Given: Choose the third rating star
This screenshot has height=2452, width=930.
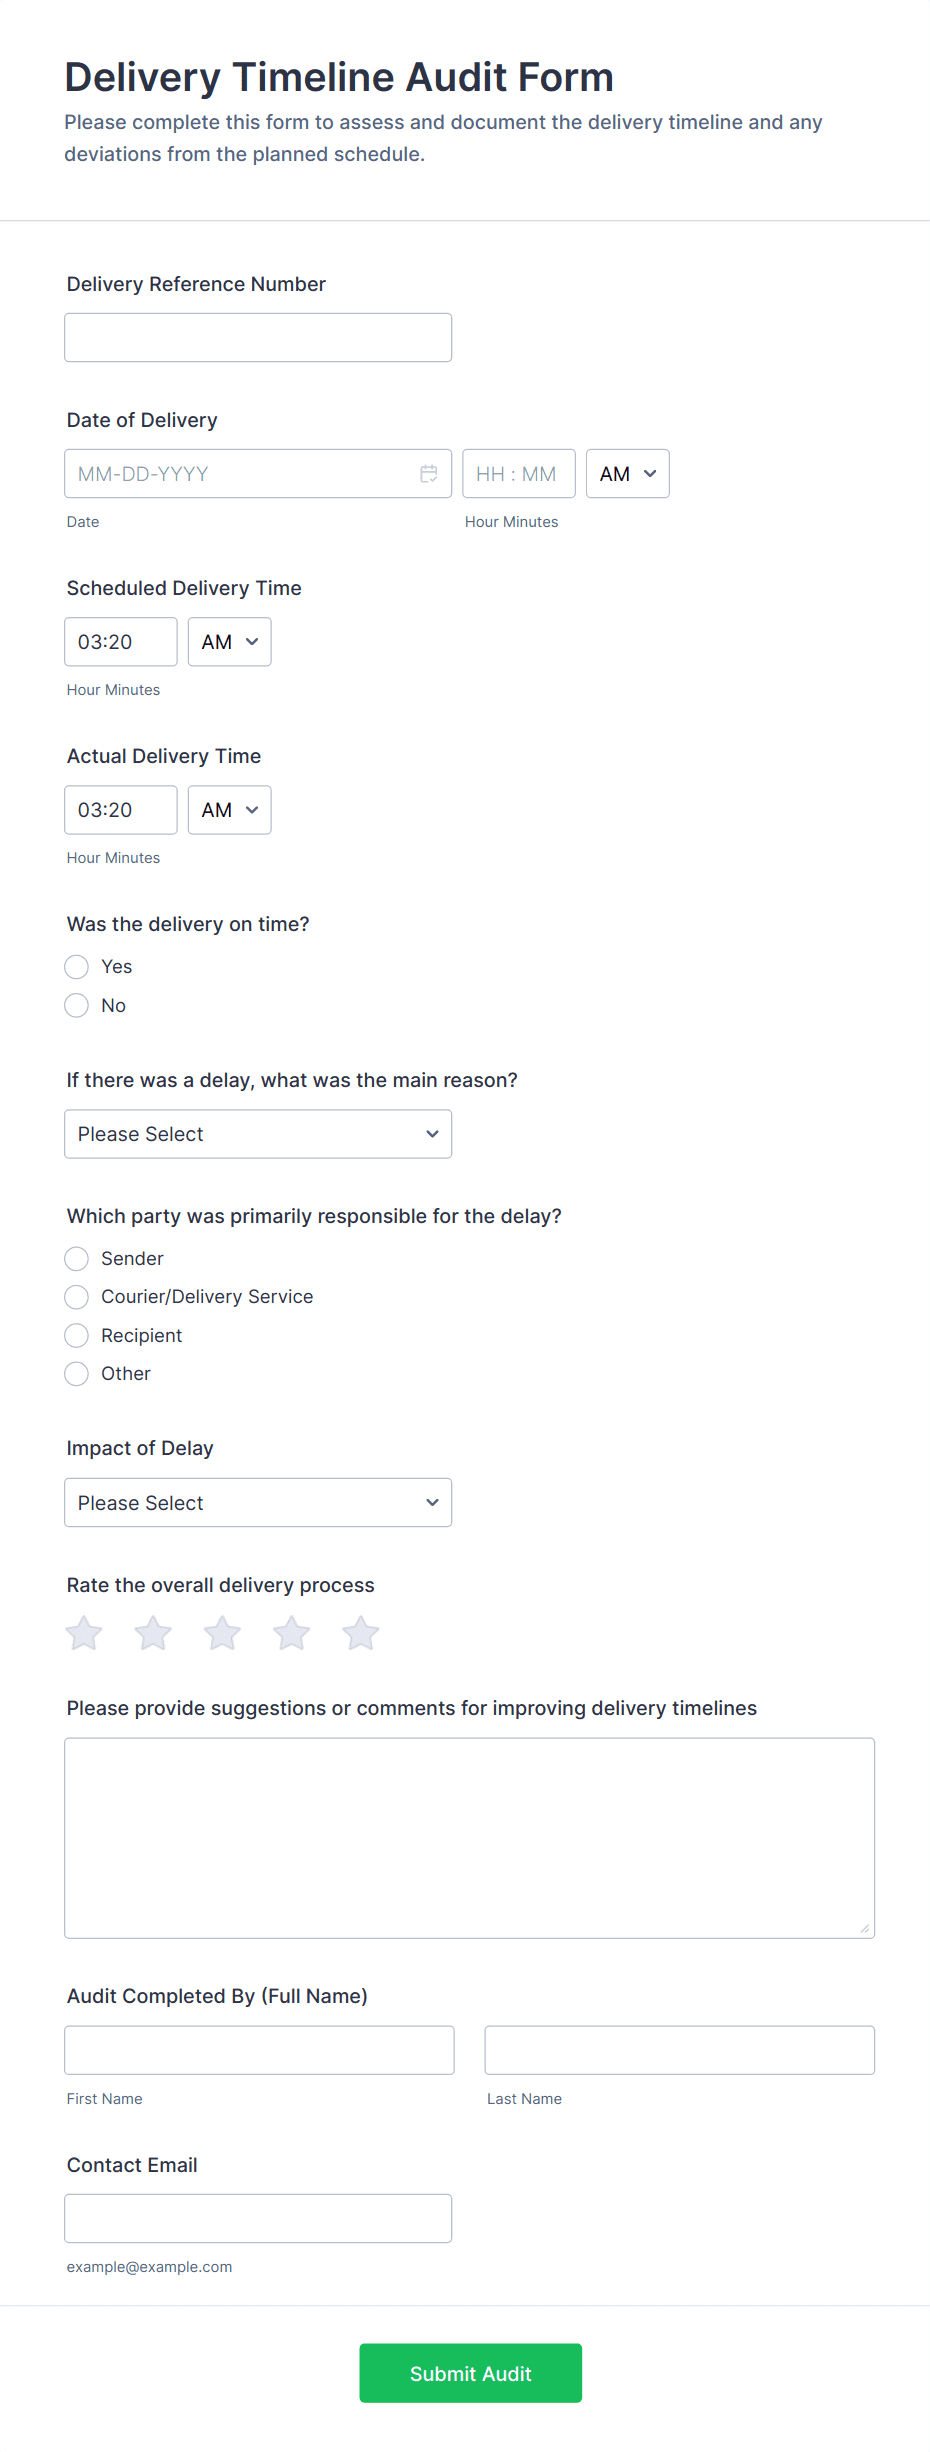Looking at the screenshot, I should click(x=222, y=1634).
